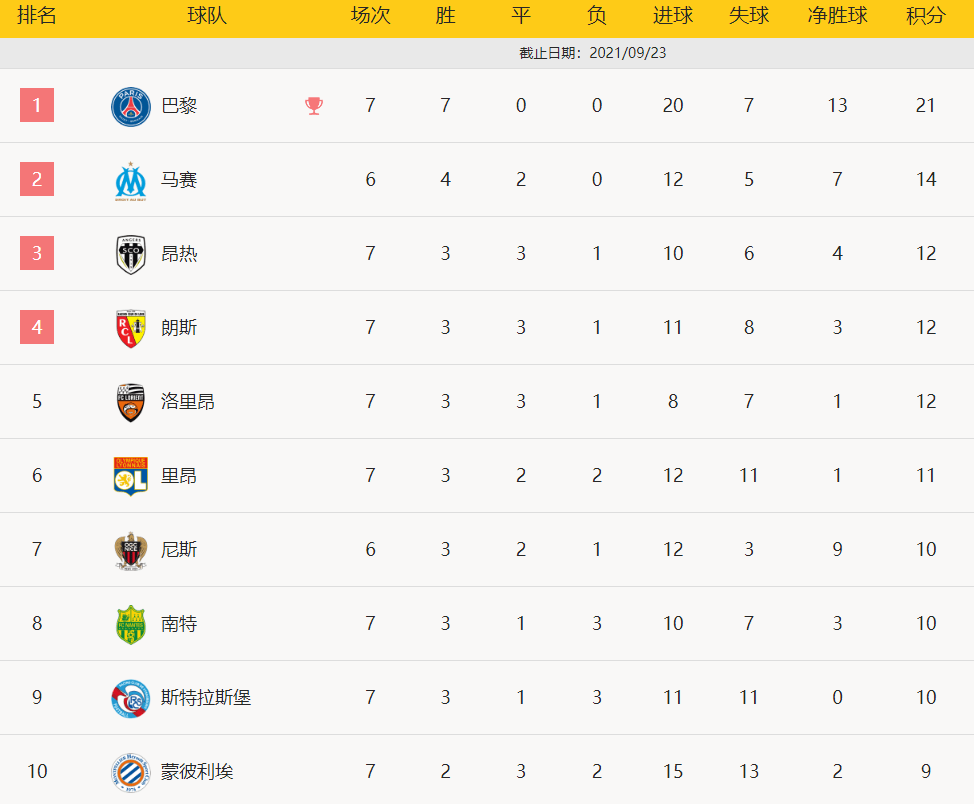This screenshot has height=804, width=974.
Task: Click the FC Lorient club crest
Action: pos(130,402)
